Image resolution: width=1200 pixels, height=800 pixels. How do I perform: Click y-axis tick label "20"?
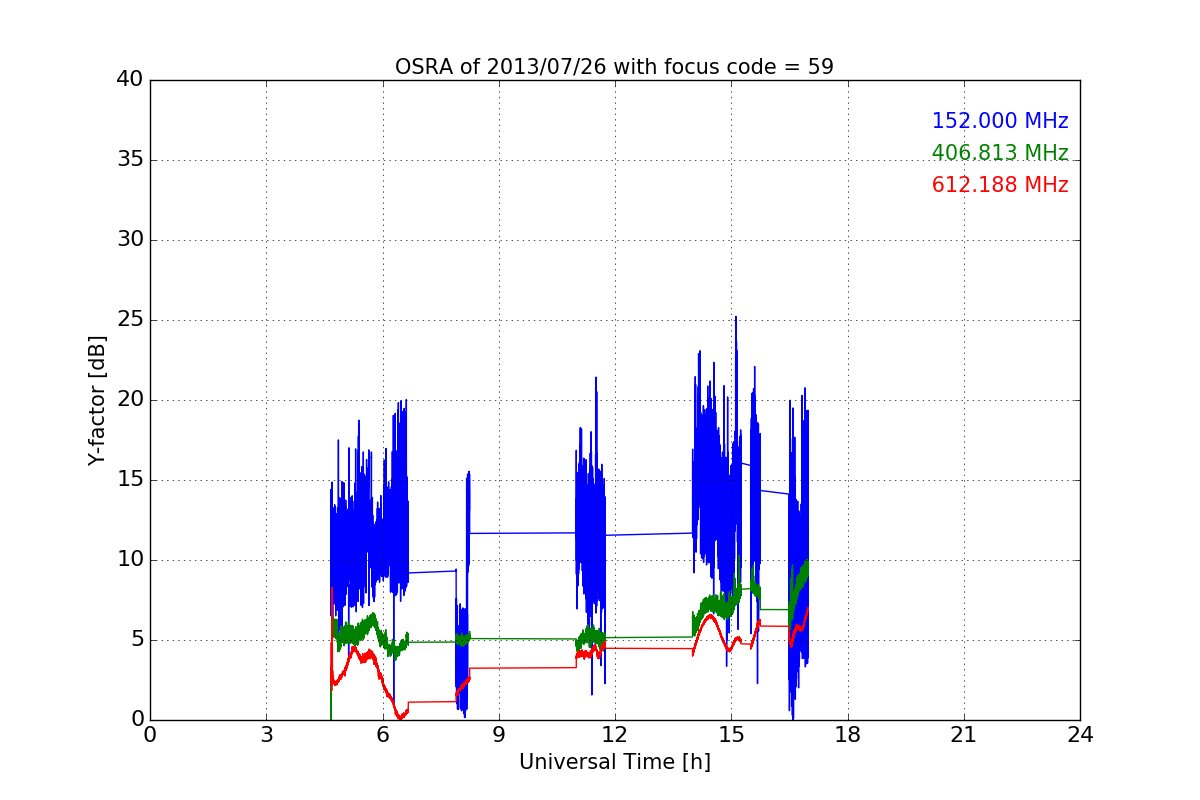[130, 400]
